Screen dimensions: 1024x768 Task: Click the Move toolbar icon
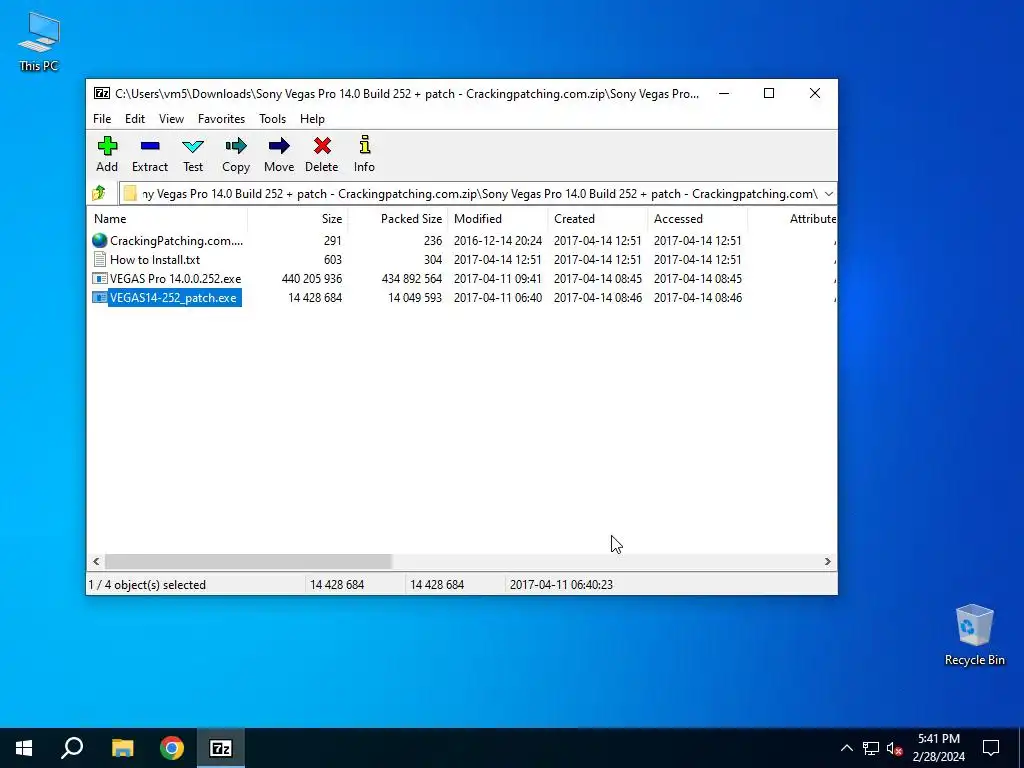point(279,146)
